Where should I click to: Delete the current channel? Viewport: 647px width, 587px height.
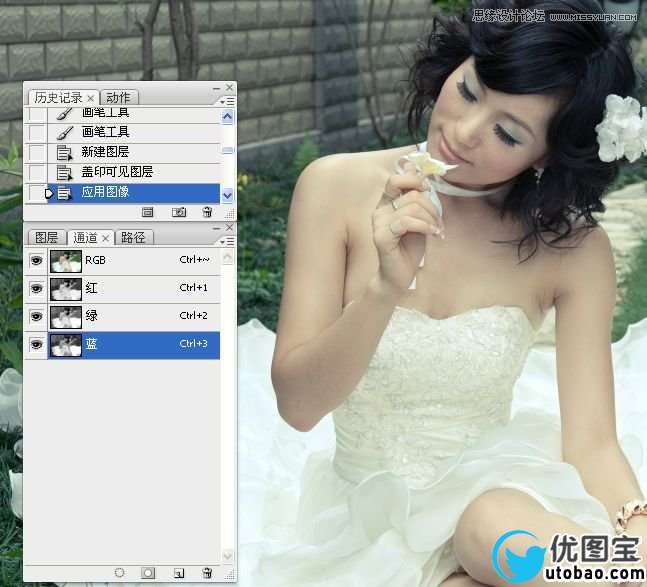(208, 573)
